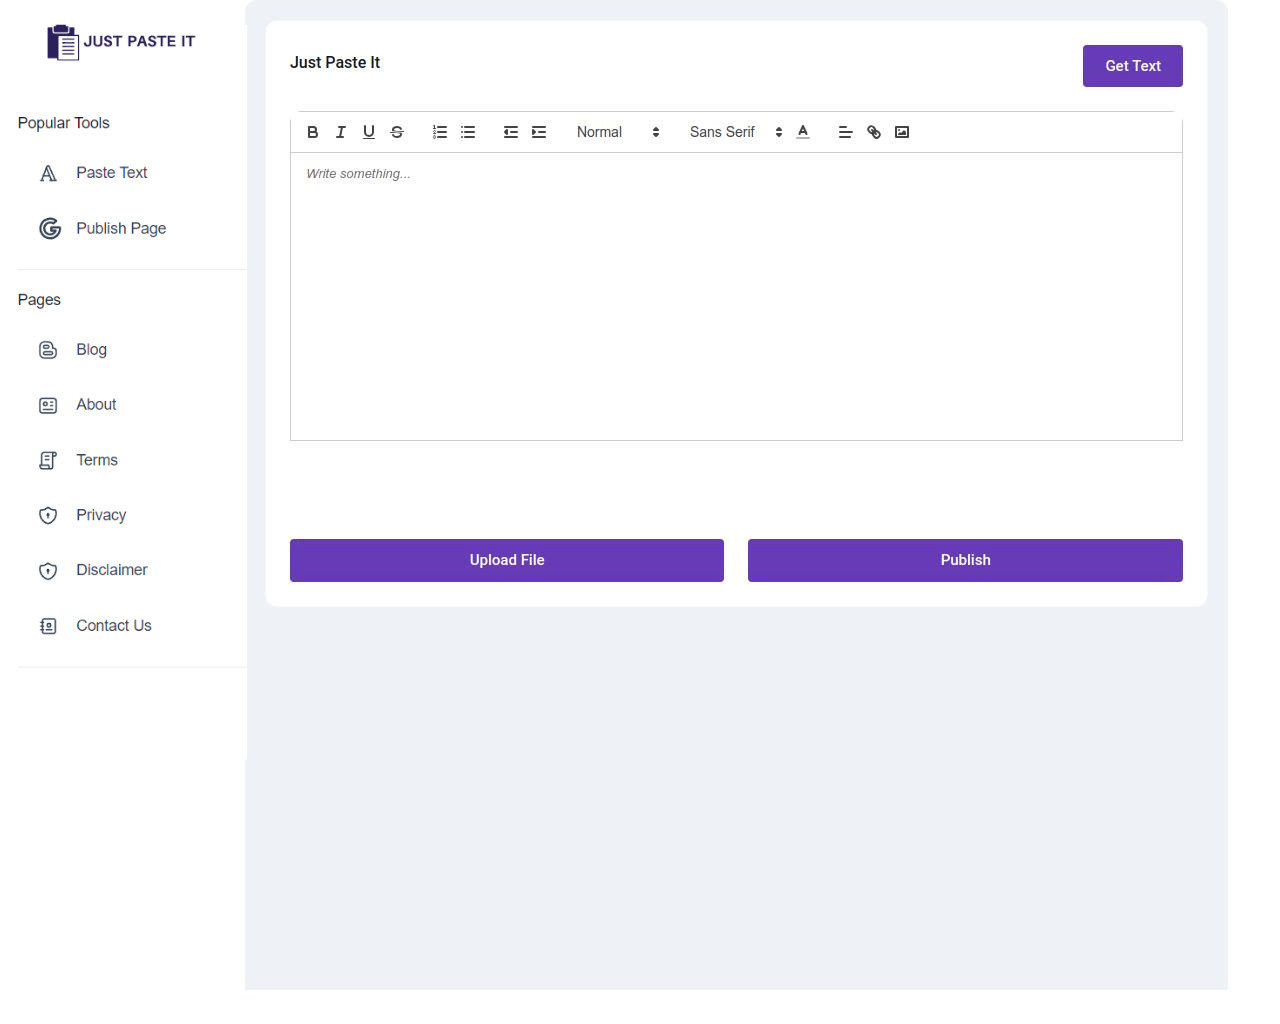Image resolution: width=1280 pixels, height=1024 pixels.
Task: Insert an image into the editor
Action: (901, 131)
